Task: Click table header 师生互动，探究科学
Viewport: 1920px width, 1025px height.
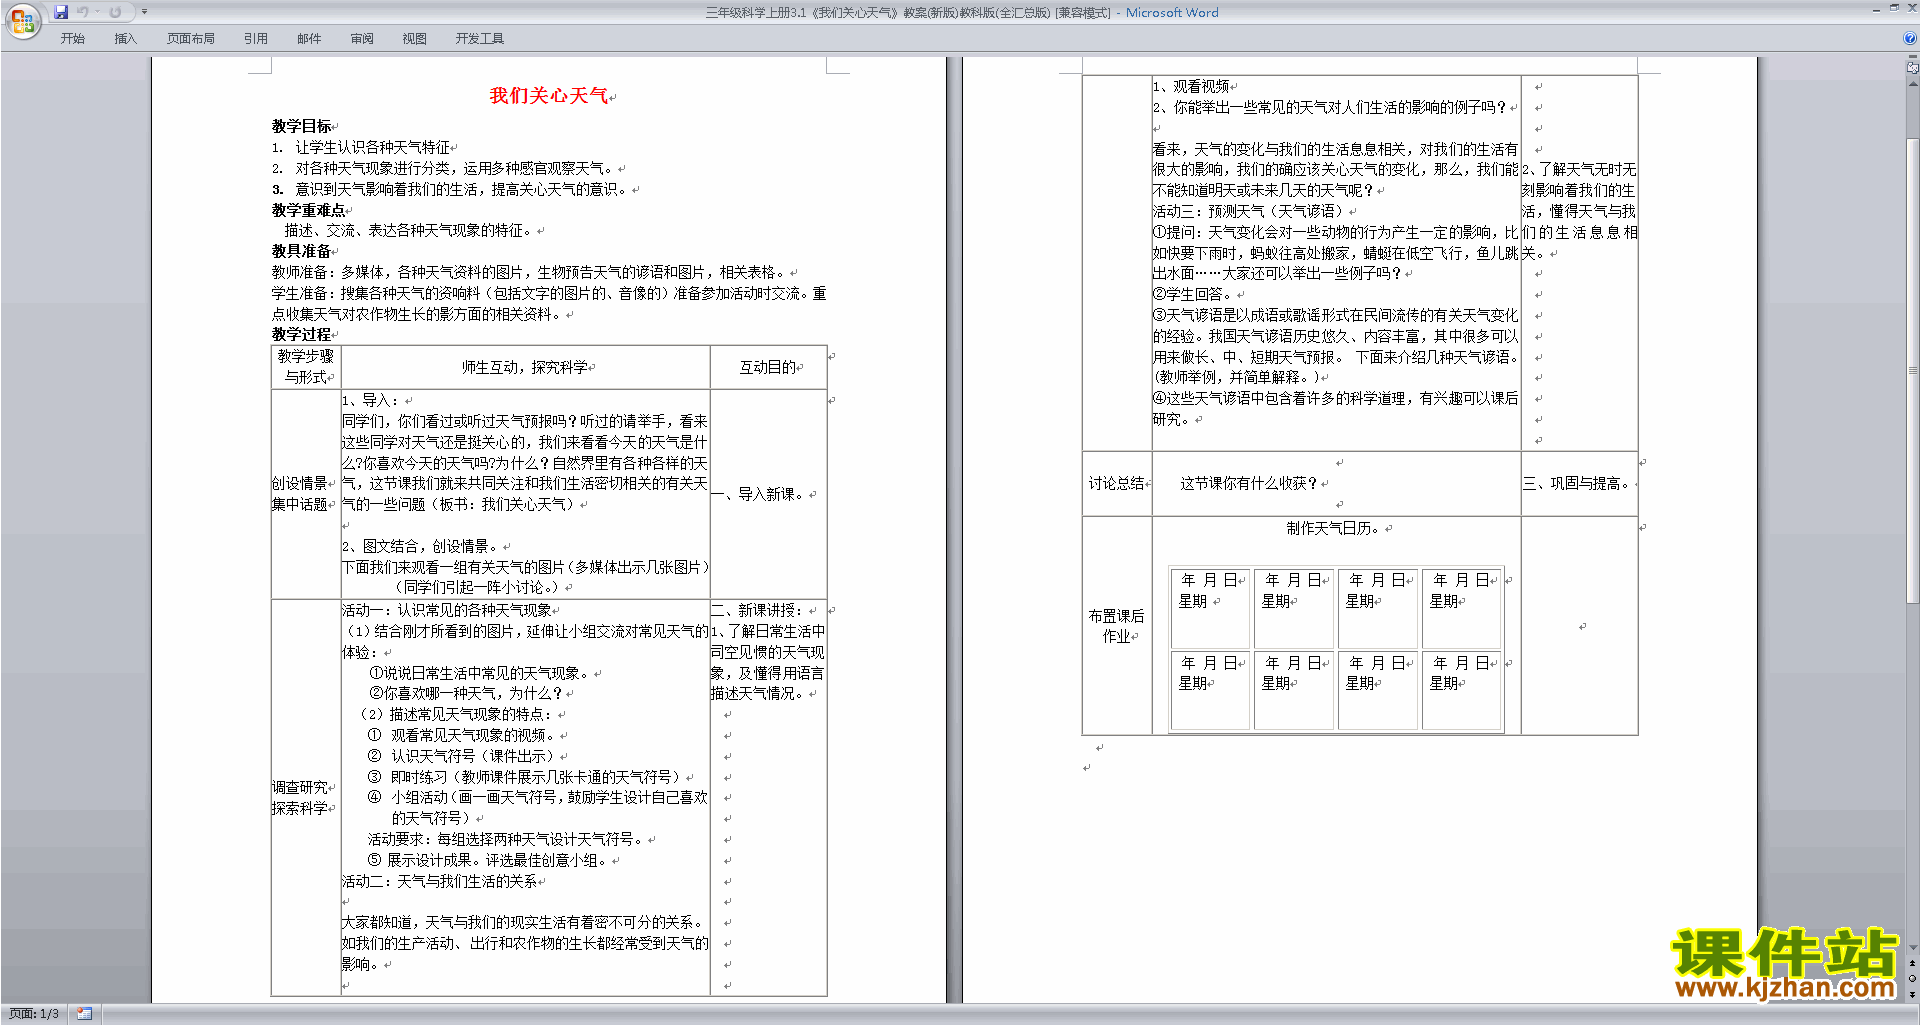Action: (x=525, y=367)
